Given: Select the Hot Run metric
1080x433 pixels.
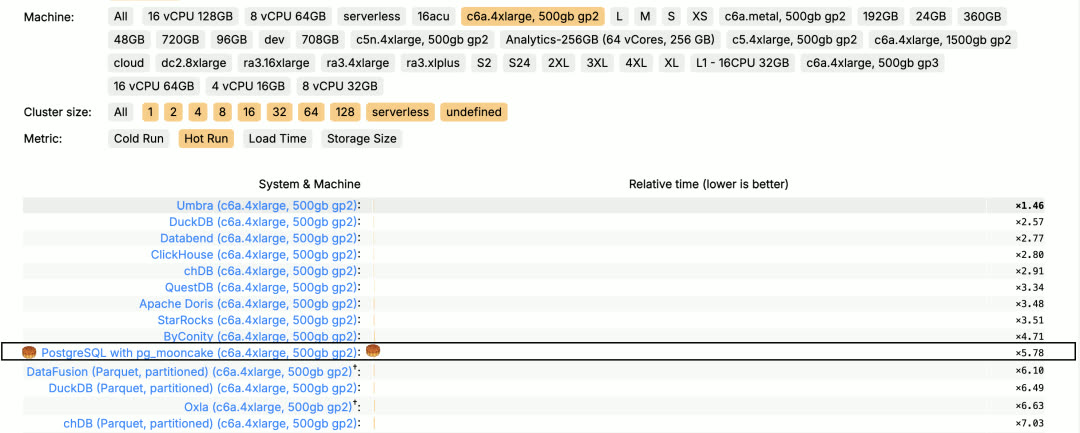Looking at the screenshot, I should pyautogui.click(x=206, y=139).
